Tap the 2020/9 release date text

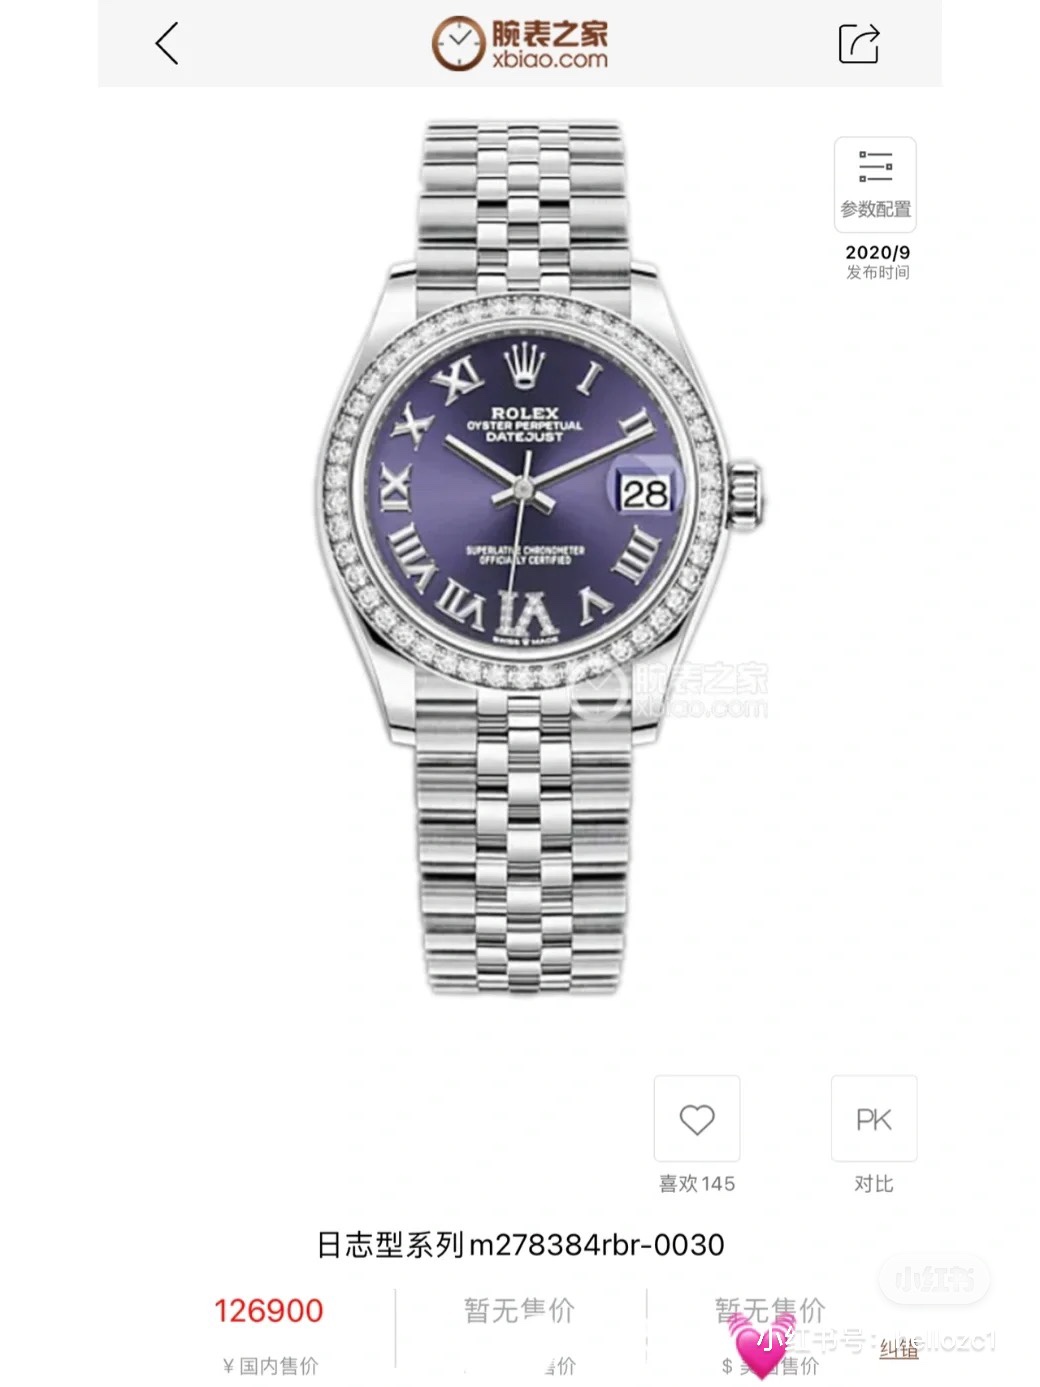point(878,253)
